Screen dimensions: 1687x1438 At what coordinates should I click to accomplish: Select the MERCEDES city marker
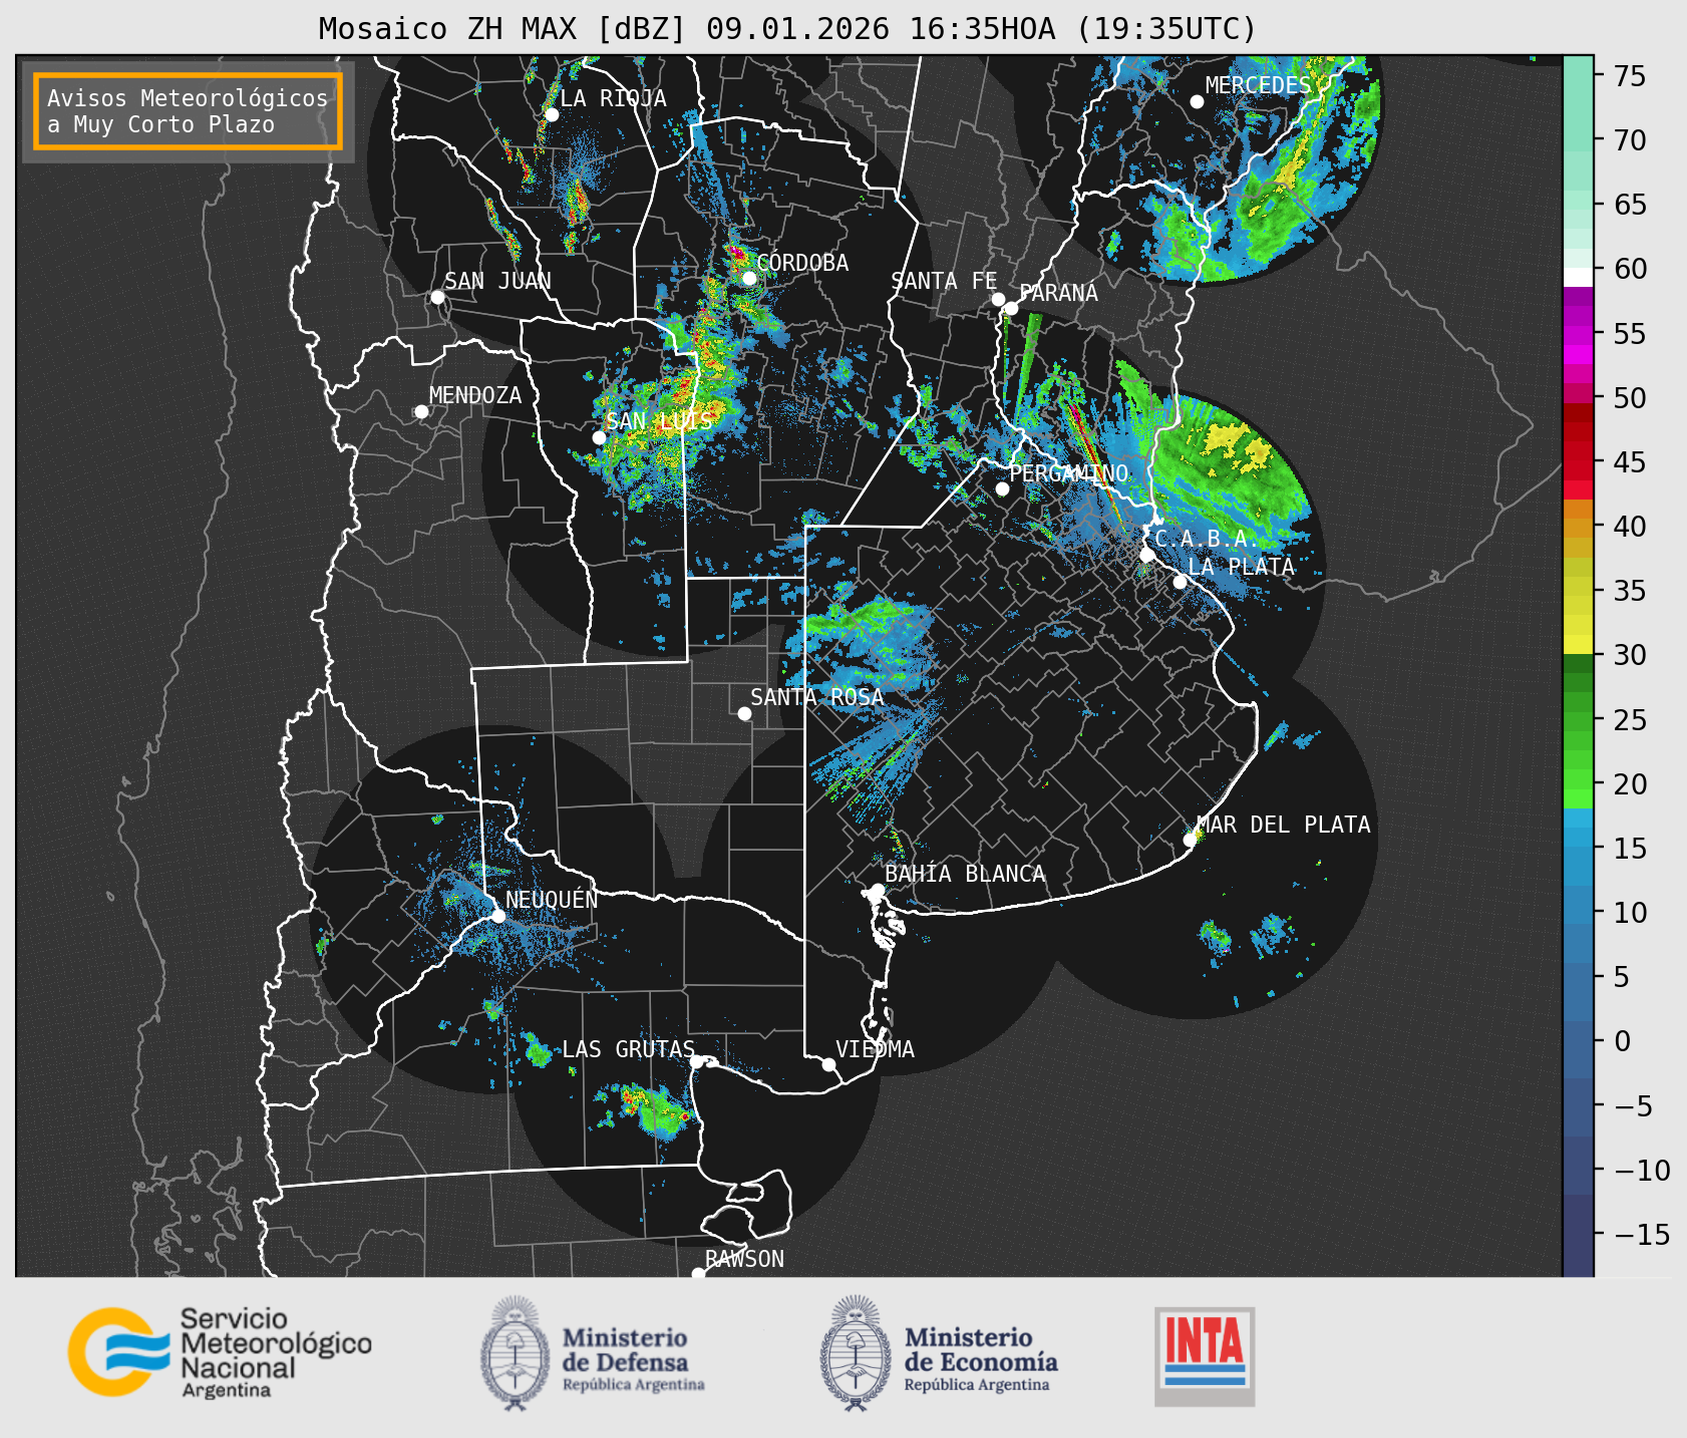pyautogui.click(x=1197, y=102)
